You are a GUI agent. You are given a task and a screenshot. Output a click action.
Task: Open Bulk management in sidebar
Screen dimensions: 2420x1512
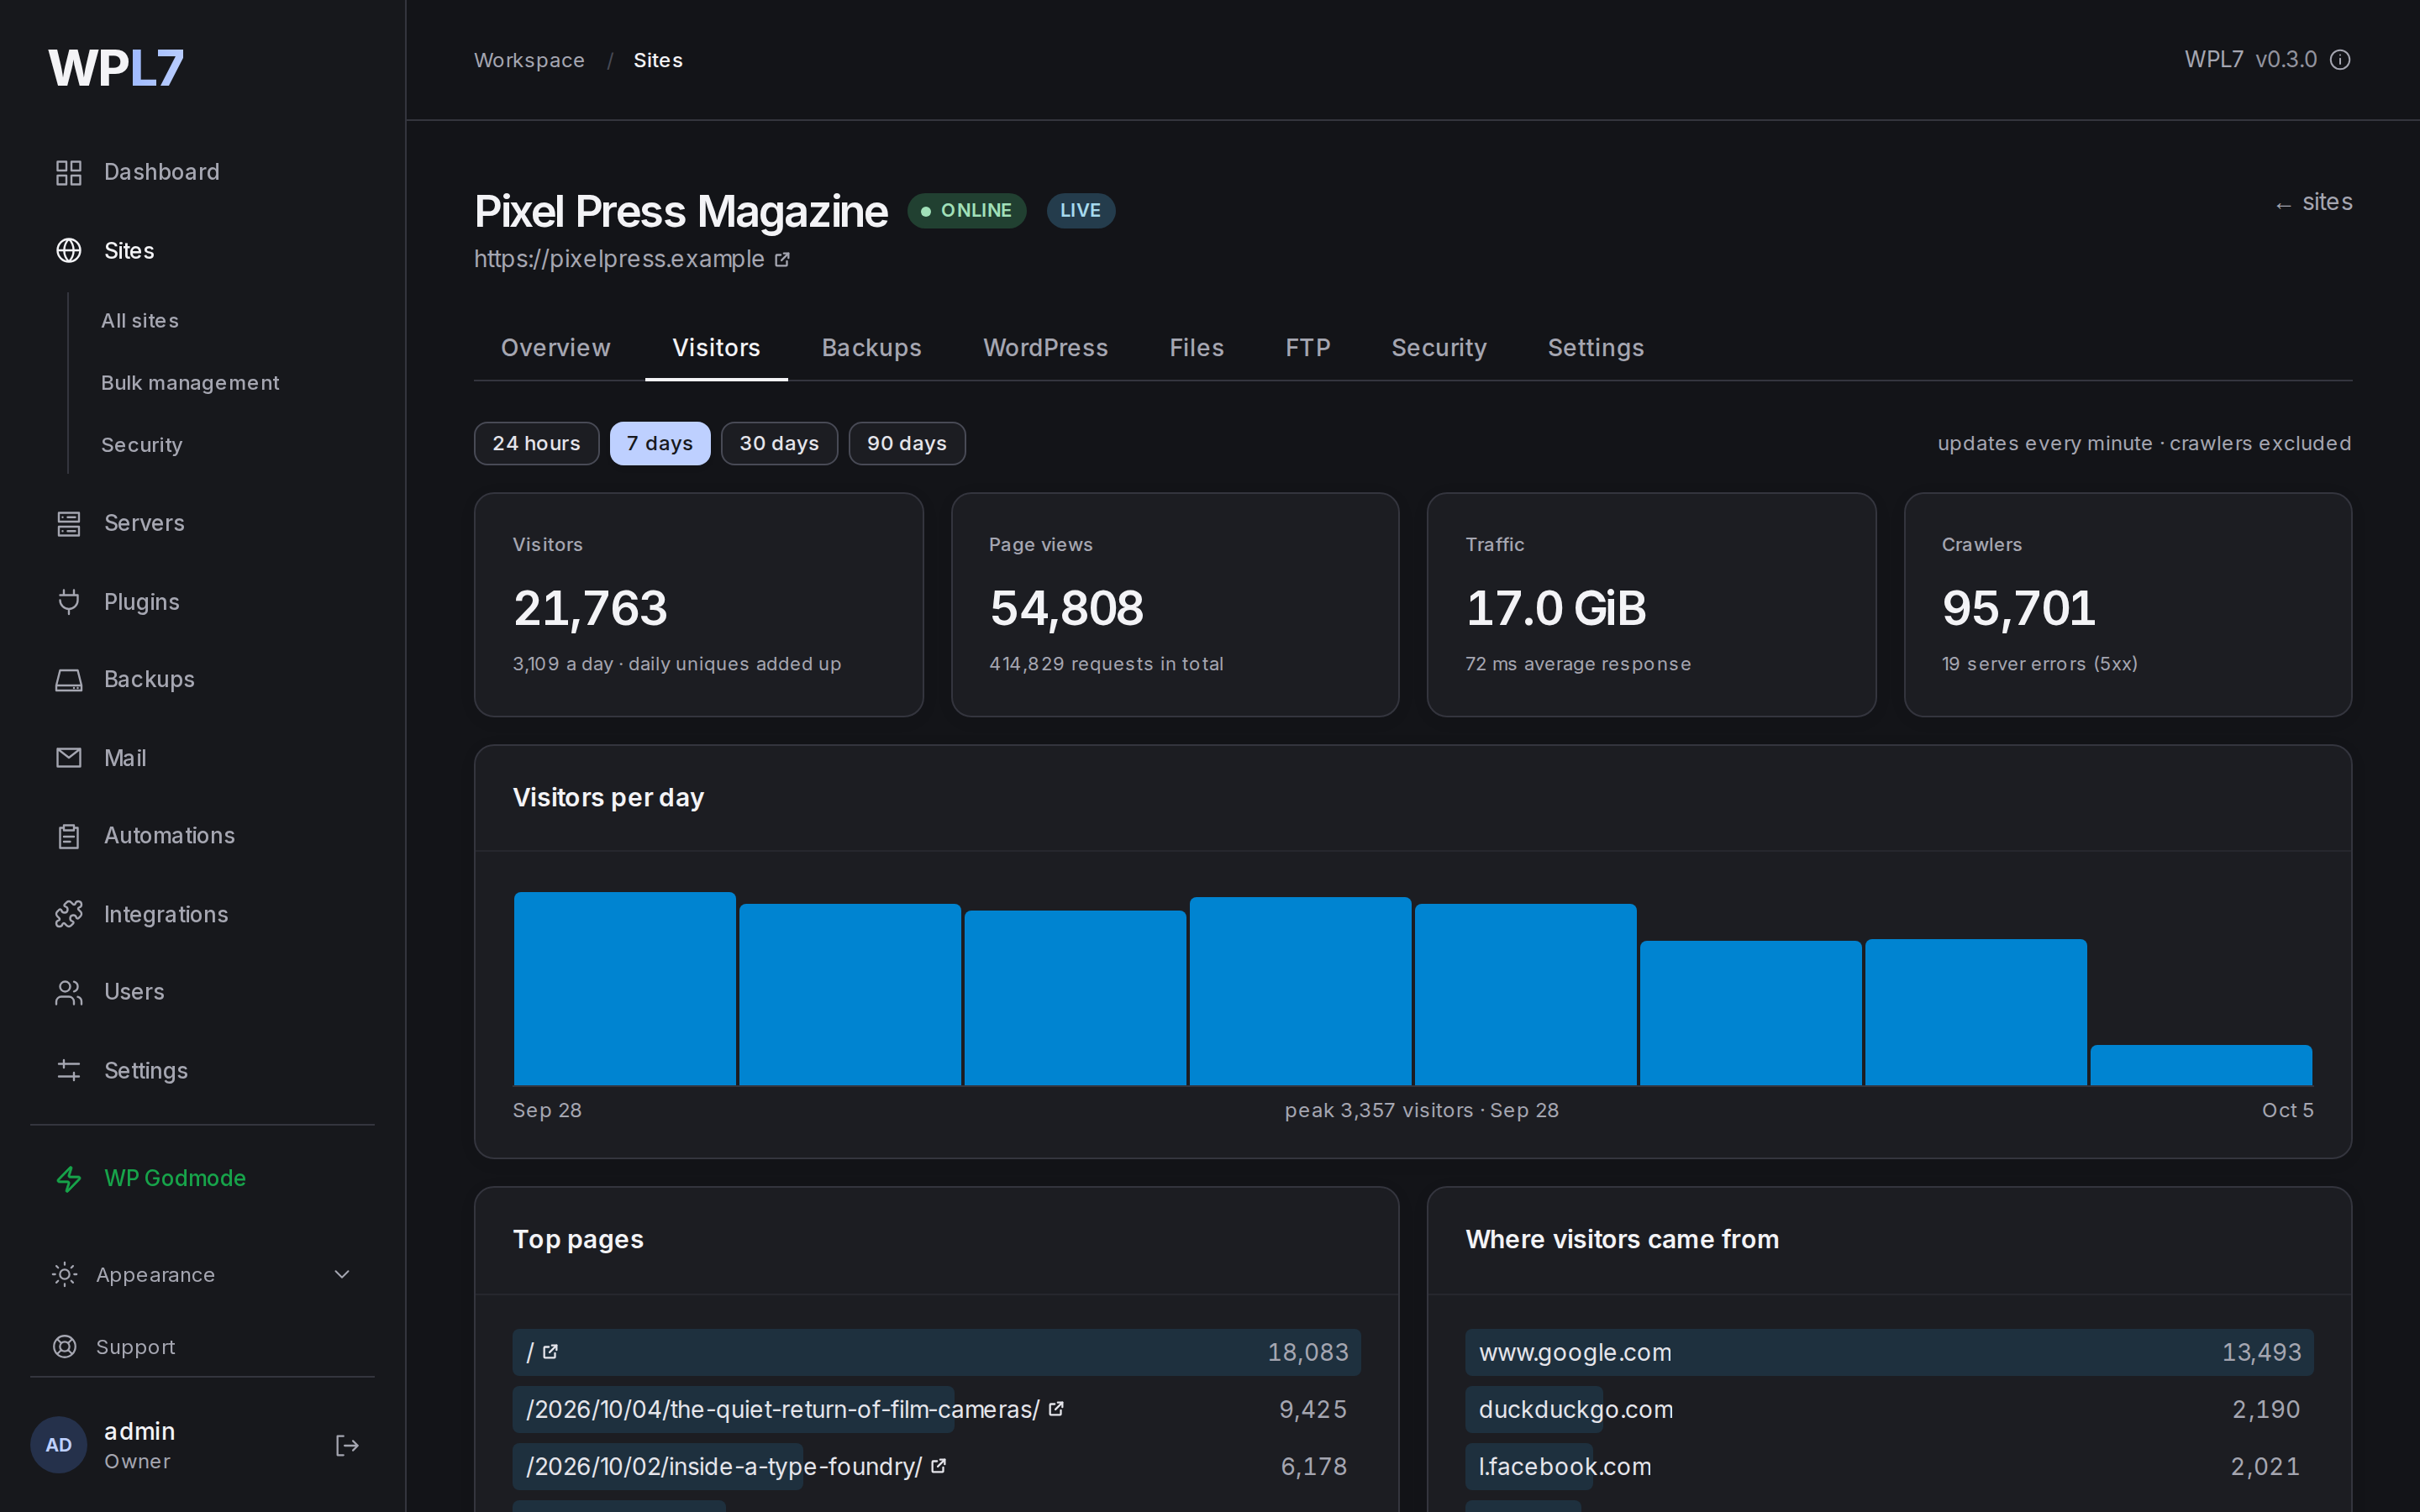[190, 383]
